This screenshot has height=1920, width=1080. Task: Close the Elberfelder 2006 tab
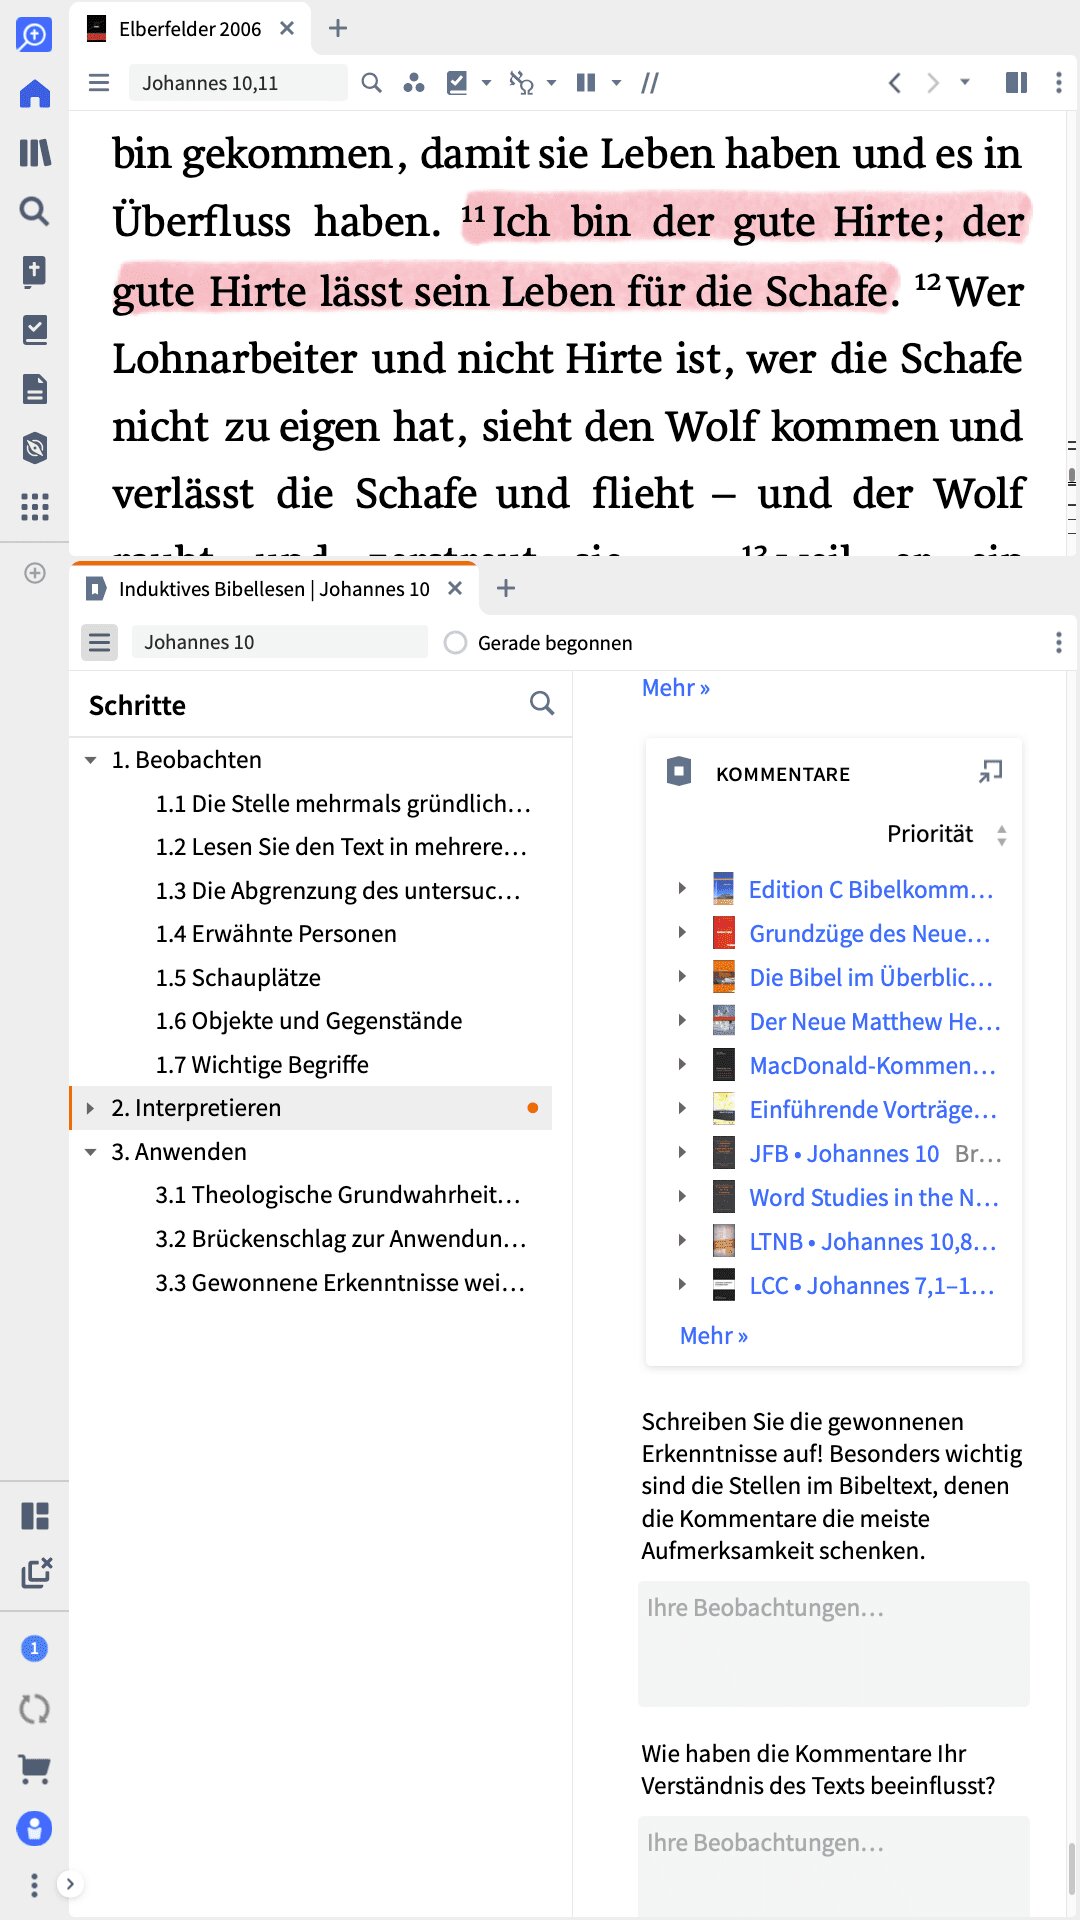287,29
